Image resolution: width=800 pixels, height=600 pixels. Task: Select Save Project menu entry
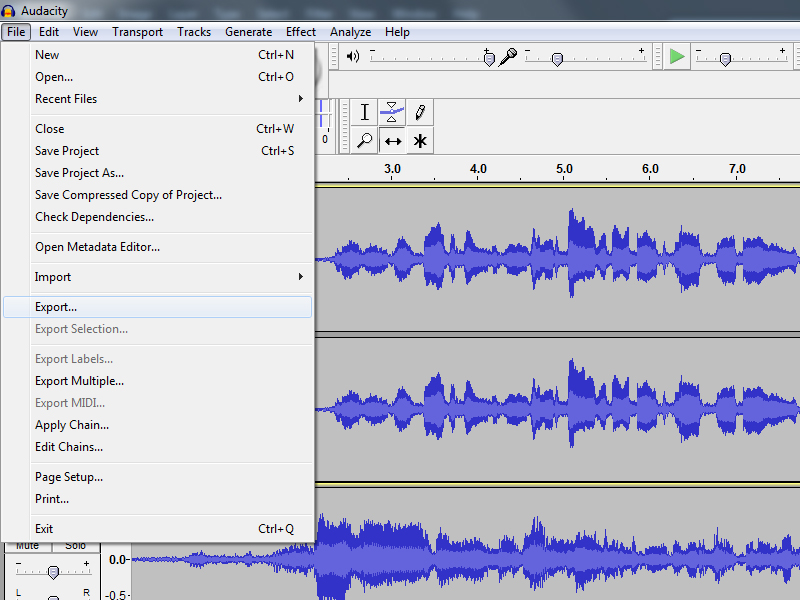coord(158,151)
